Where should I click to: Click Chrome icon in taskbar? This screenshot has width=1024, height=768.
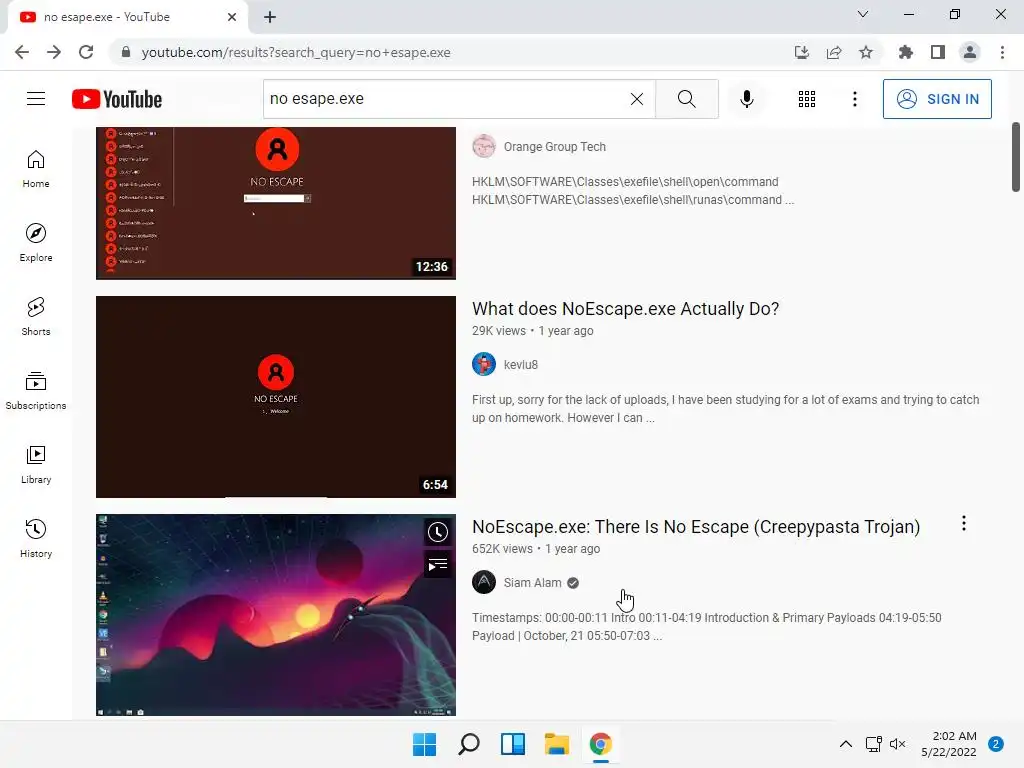pyautogui.click(x=601, y=744)
